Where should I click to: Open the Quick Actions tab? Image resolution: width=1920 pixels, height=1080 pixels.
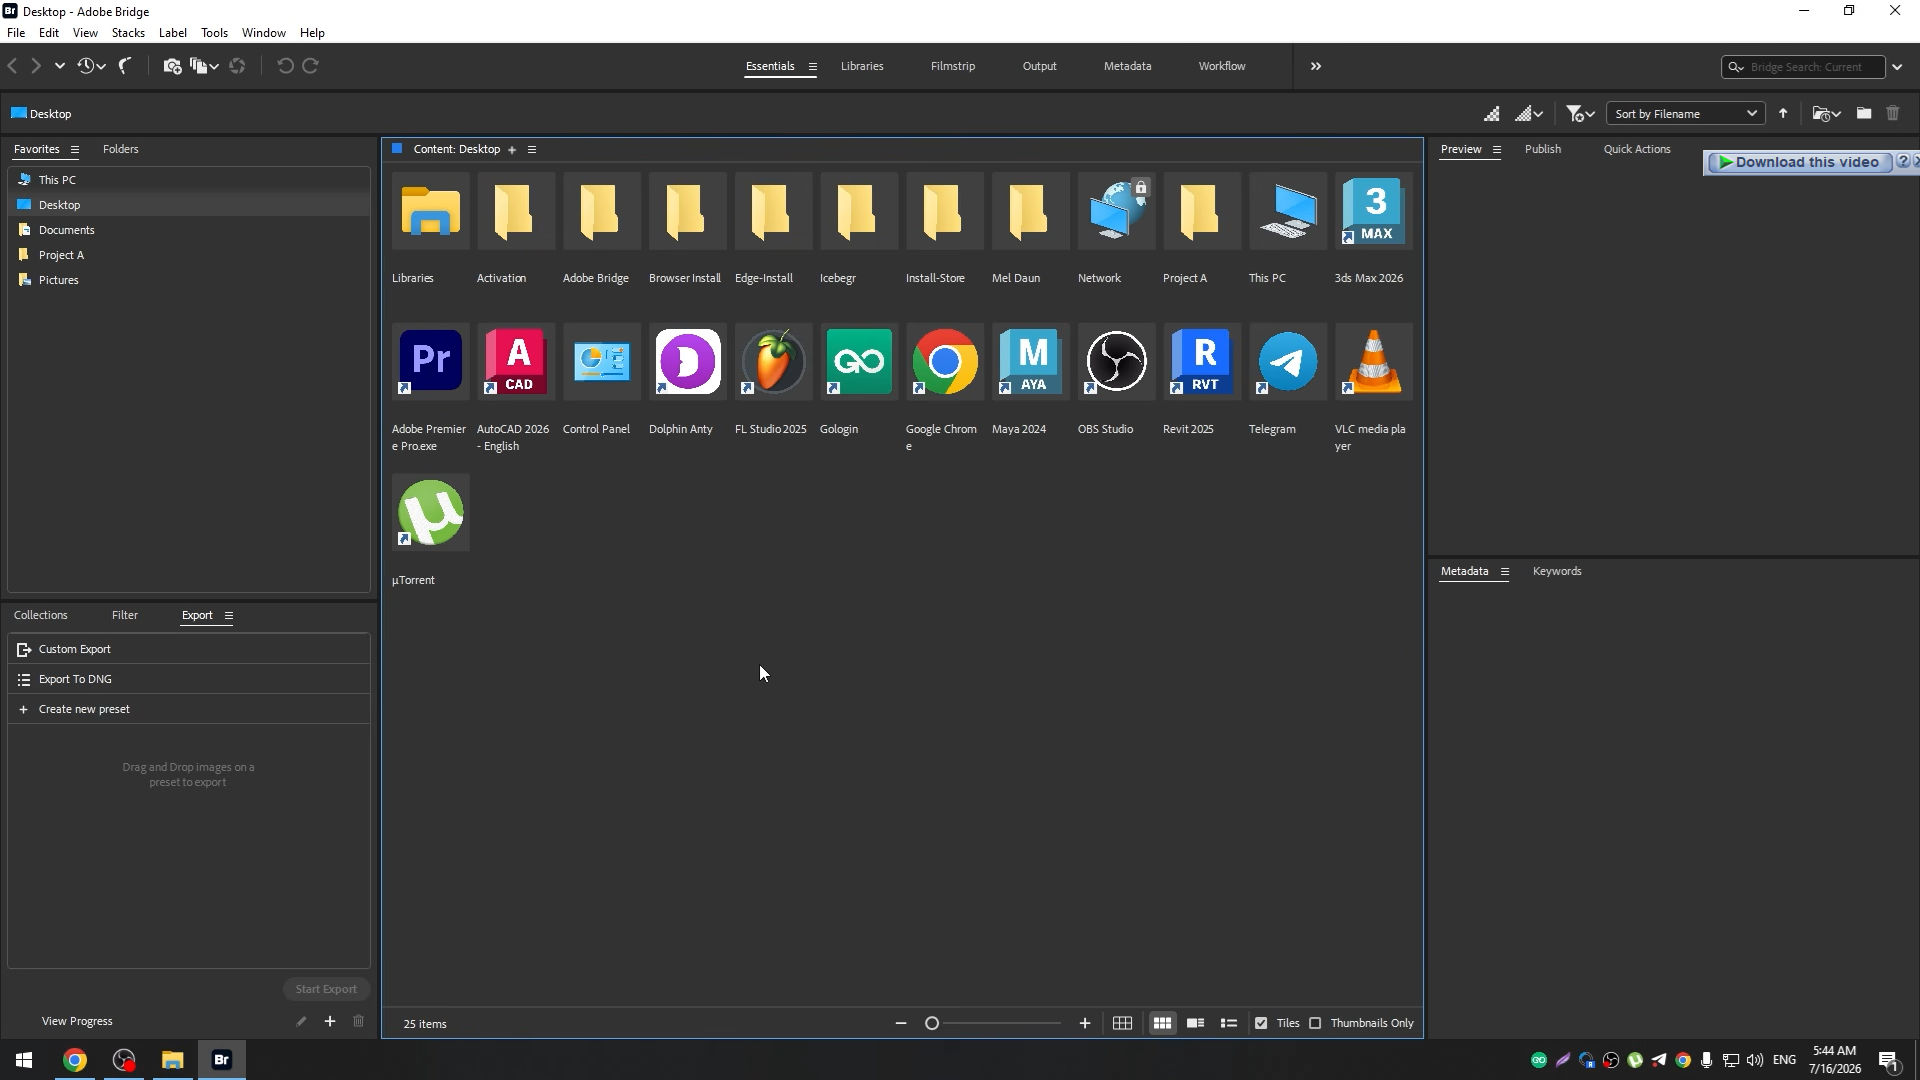pos(1637,149)
